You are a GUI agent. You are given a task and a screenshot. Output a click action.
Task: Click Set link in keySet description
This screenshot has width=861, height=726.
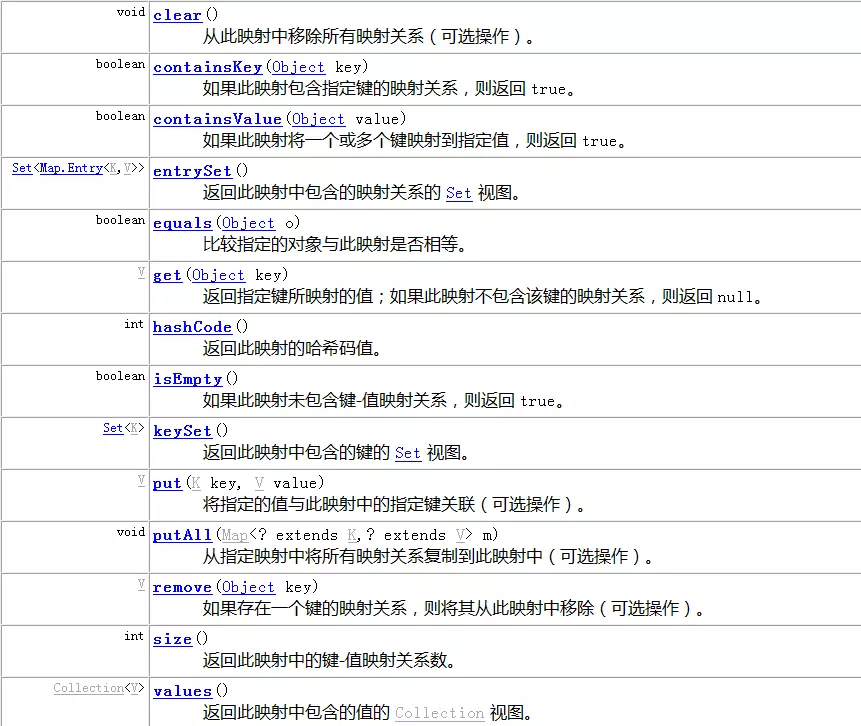point(407,453)
